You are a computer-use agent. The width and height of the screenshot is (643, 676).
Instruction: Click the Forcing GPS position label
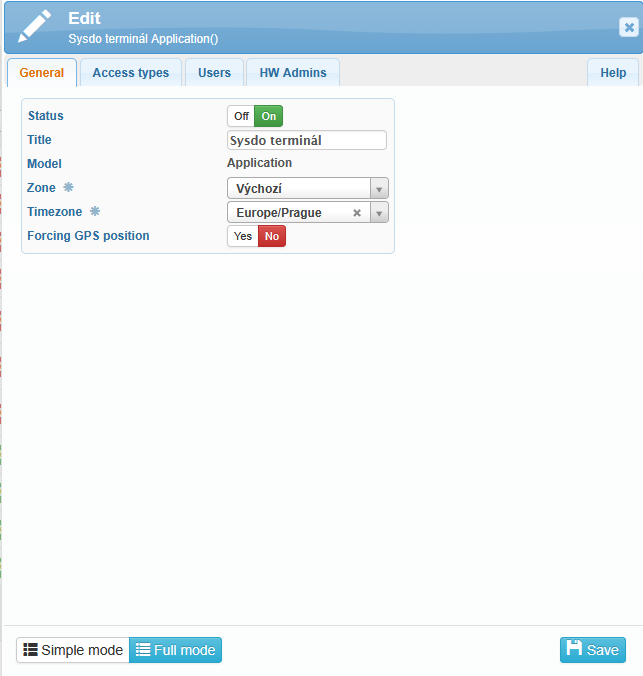tap(88, 236)
